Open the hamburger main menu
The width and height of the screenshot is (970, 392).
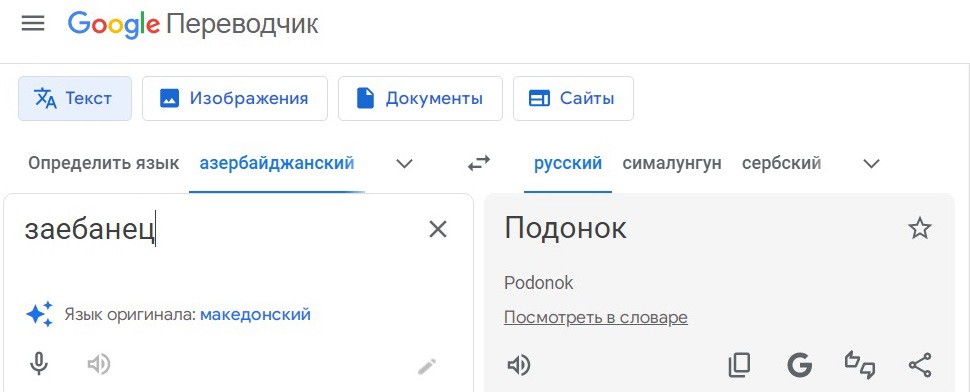coord(33,24)
